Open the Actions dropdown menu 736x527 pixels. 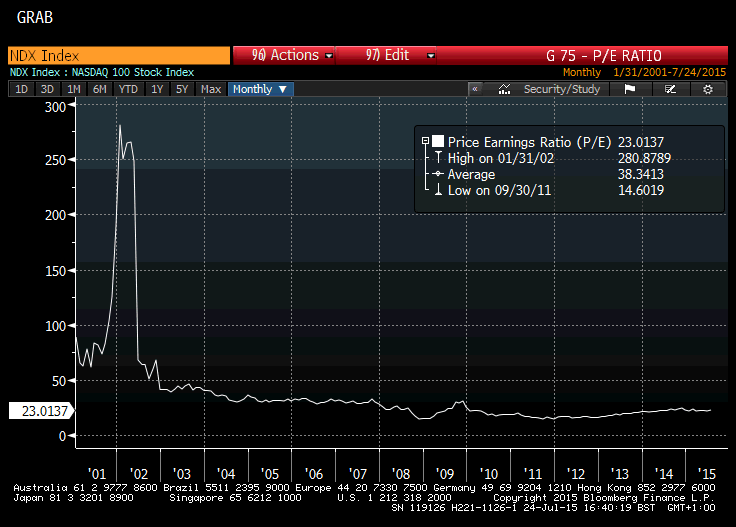[x=285, y=56]
